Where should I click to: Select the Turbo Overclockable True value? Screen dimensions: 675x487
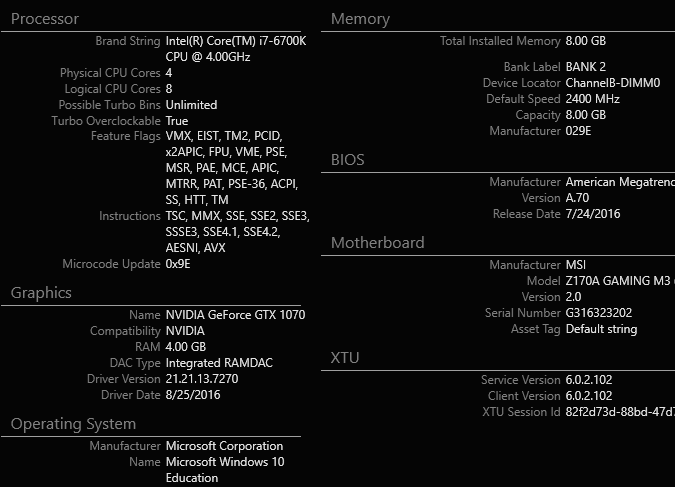177,121
